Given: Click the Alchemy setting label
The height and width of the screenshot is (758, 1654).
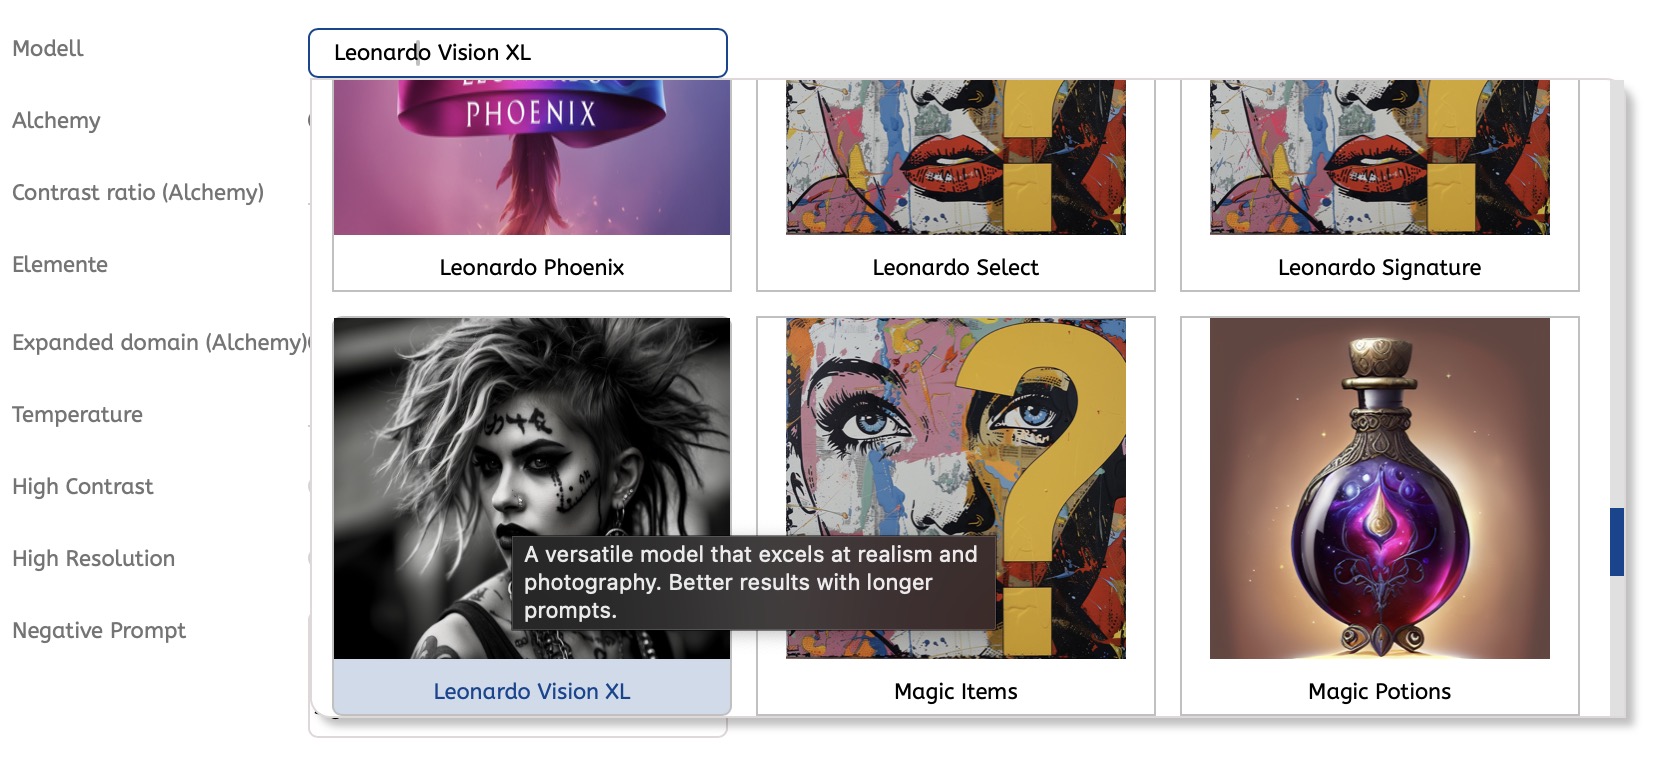Looking at the screenshot, I should [x=56, y=121].
